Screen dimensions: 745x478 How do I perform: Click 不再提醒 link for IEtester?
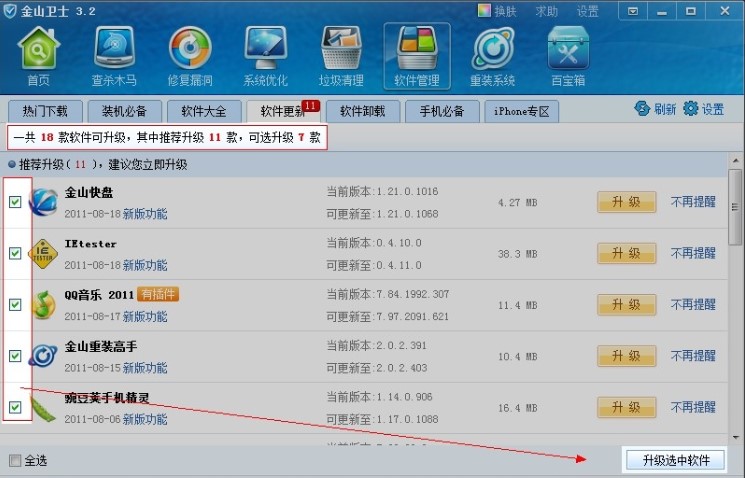[x=693, y=253]
